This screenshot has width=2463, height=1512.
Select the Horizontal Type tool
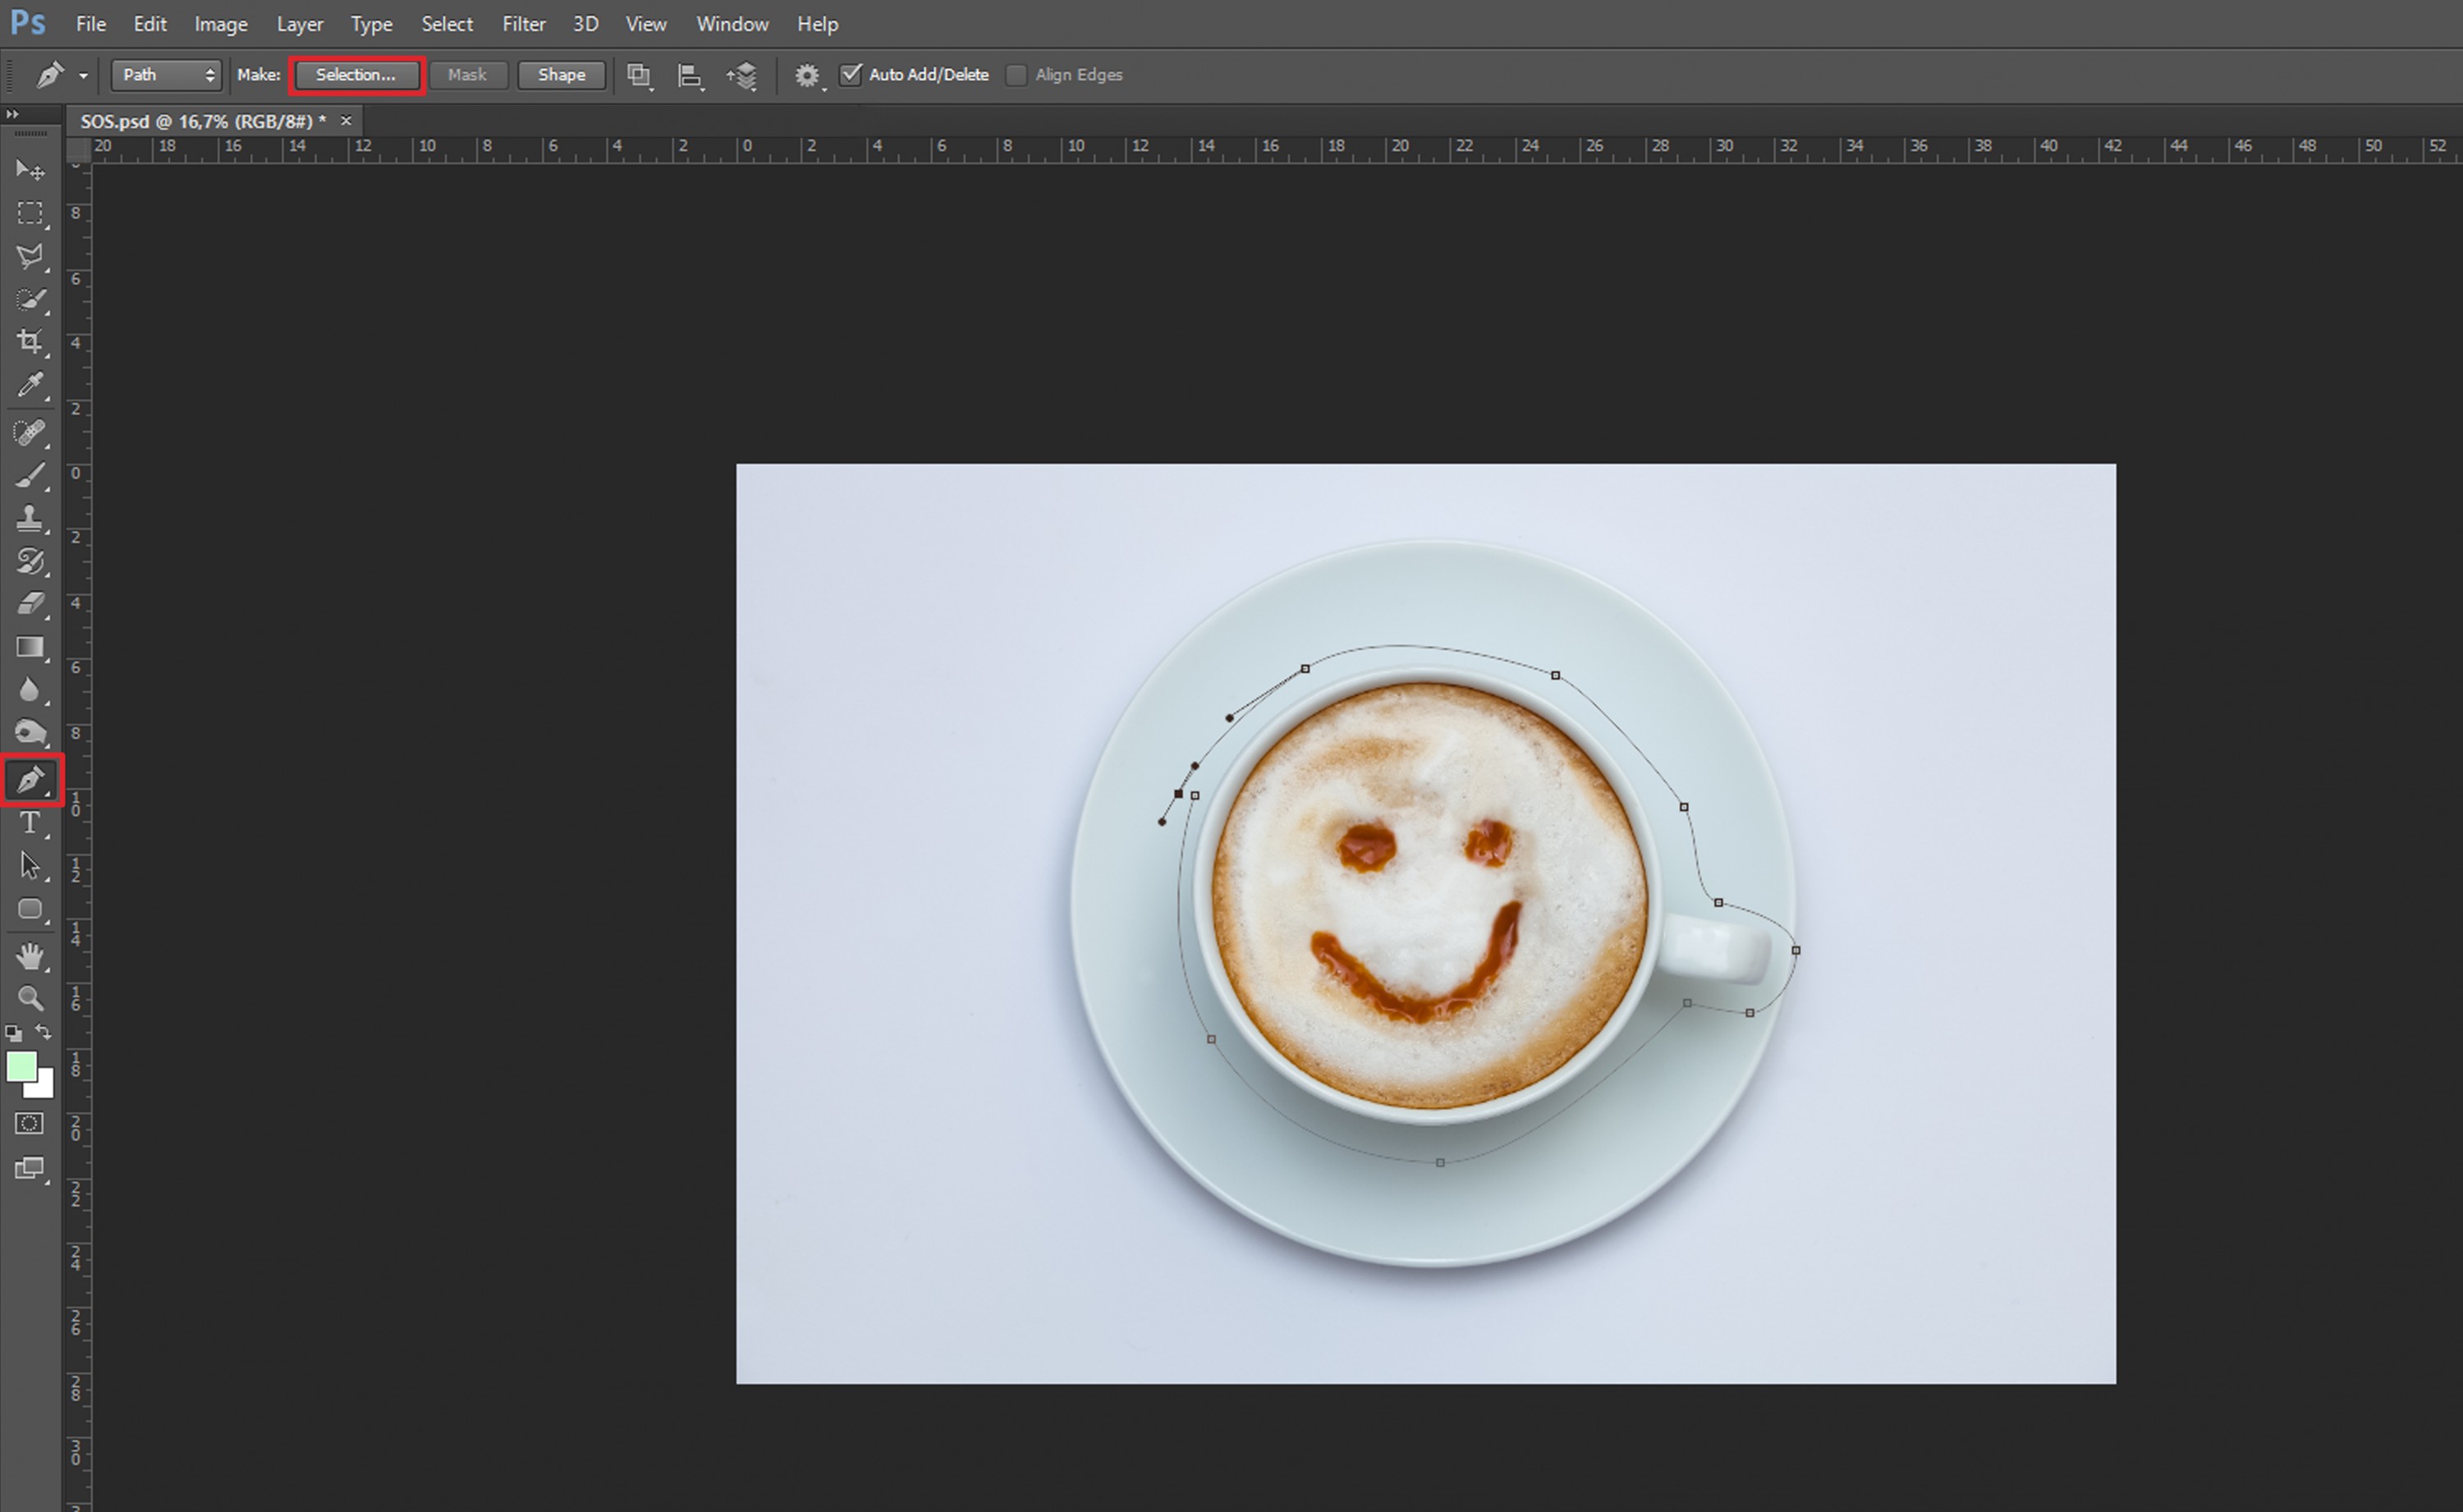pos(30,822)
